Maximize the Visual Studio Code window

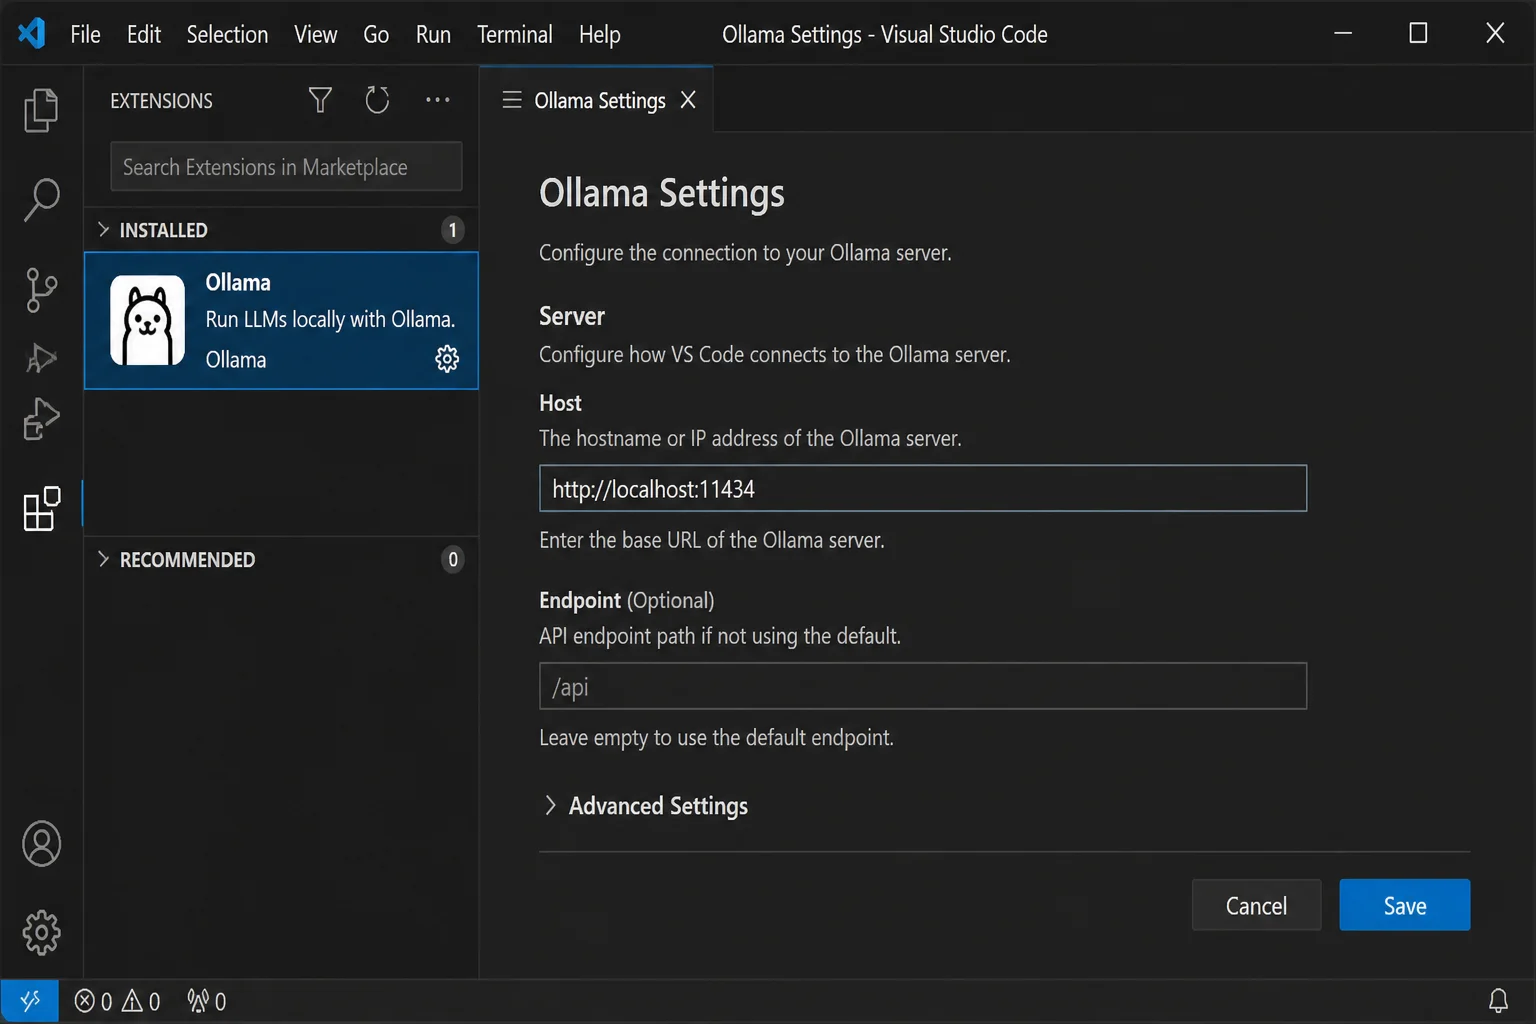1418,33
